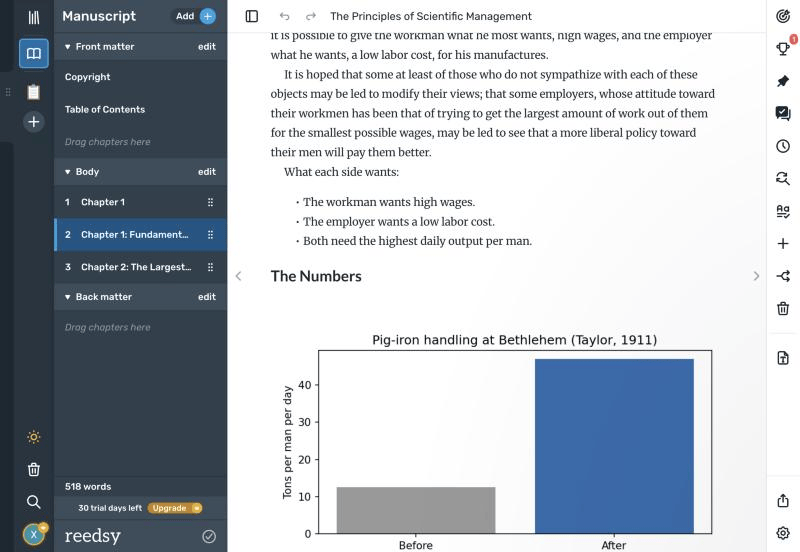Image resolution: width=800 pixels, height=552 pixels.
Task: Click the pin icon in right toolbar
Action: coord(783,81)
